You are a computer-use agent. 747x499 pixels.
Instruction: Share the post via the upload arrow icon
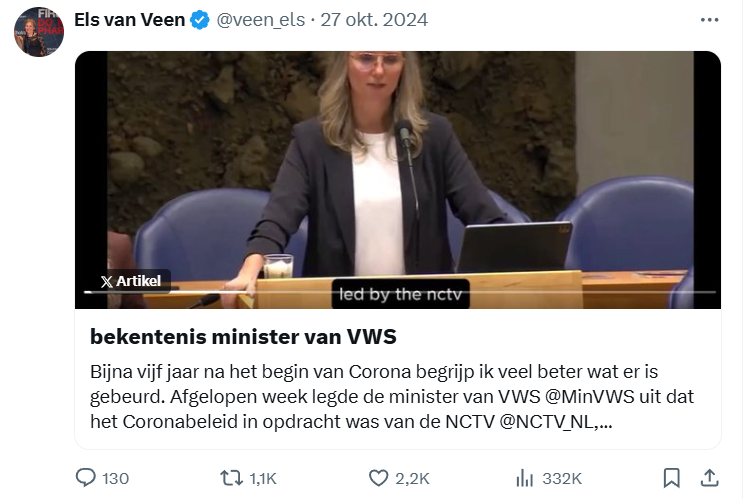pyautogui.click(x=709, y=478)
